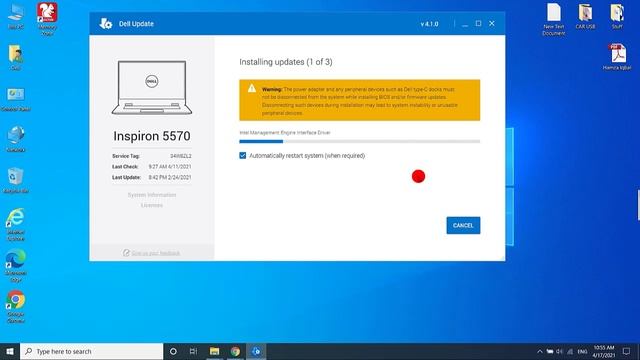Open File Explorer from taskbar
Screen dimensions: 640x360
point(214,351)
